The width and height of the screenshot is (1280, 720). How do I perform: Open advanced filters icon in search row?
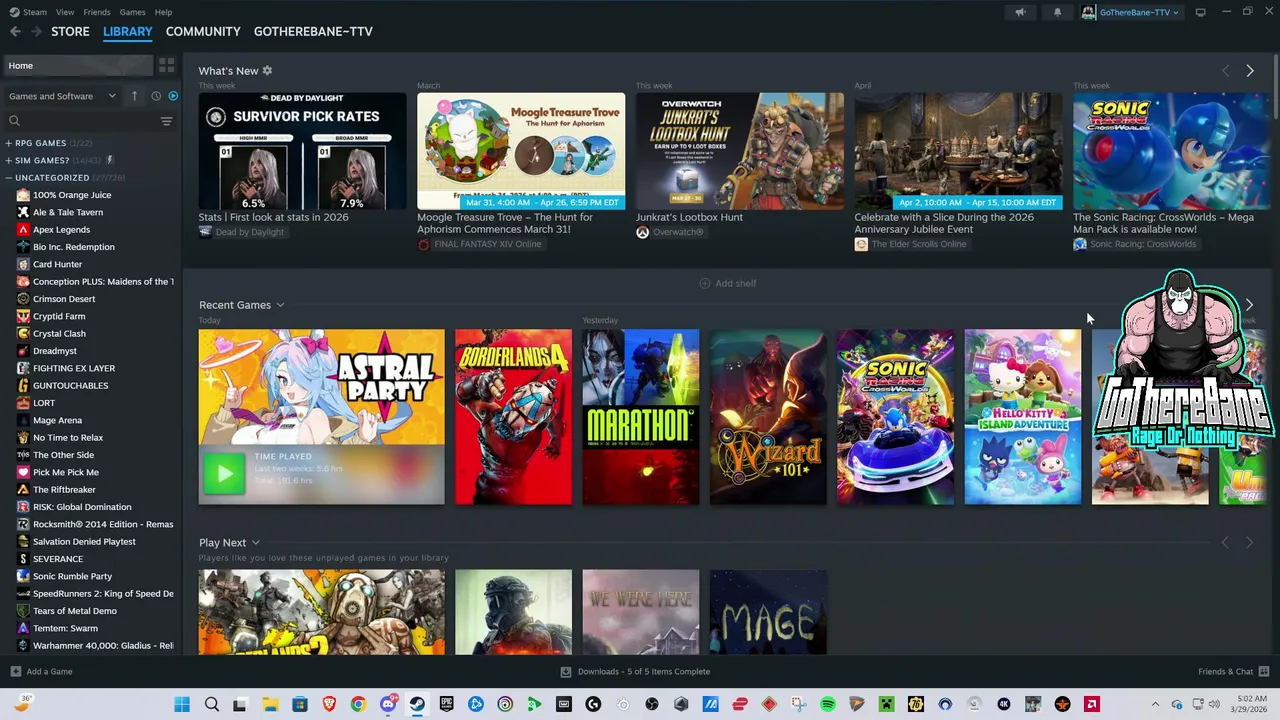coord(166,121)
